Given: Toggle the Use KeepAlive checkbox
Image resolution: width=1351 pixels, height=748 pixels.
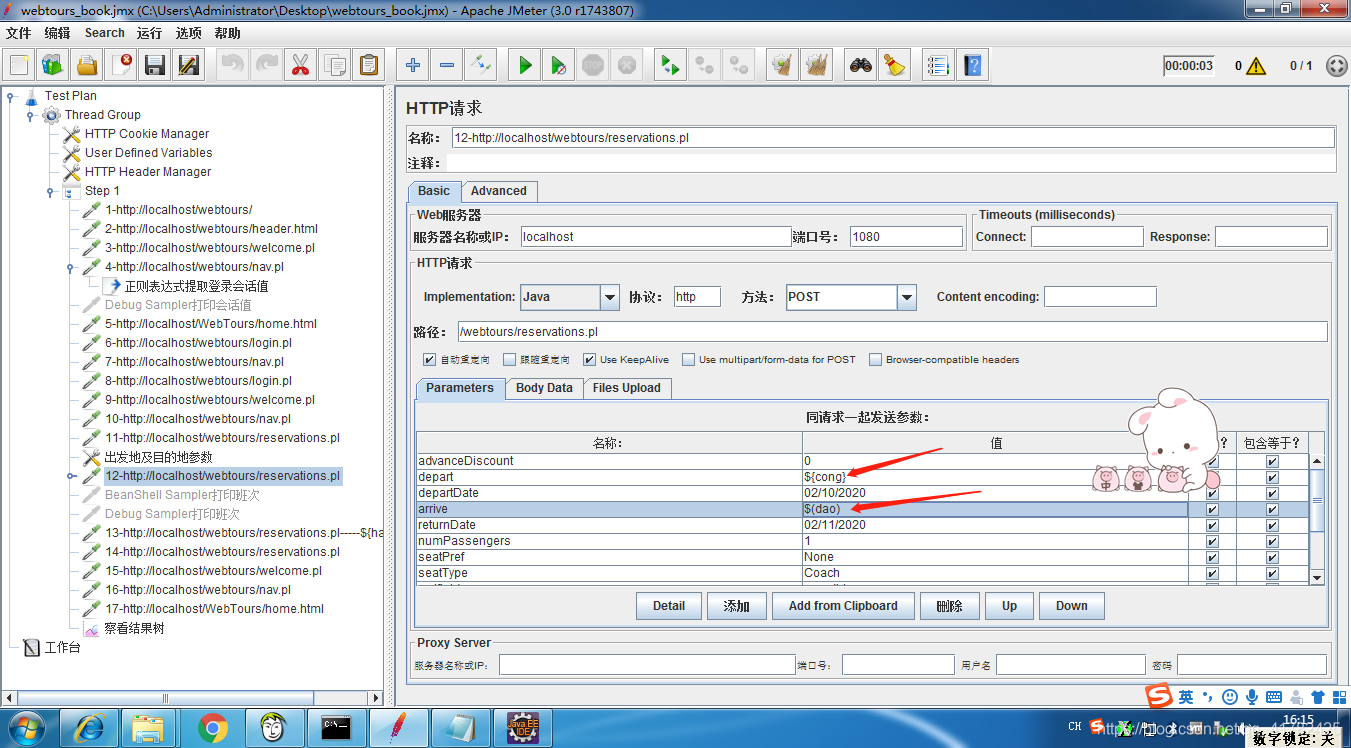Looking at the screenshot, I should tap(590, 360).
